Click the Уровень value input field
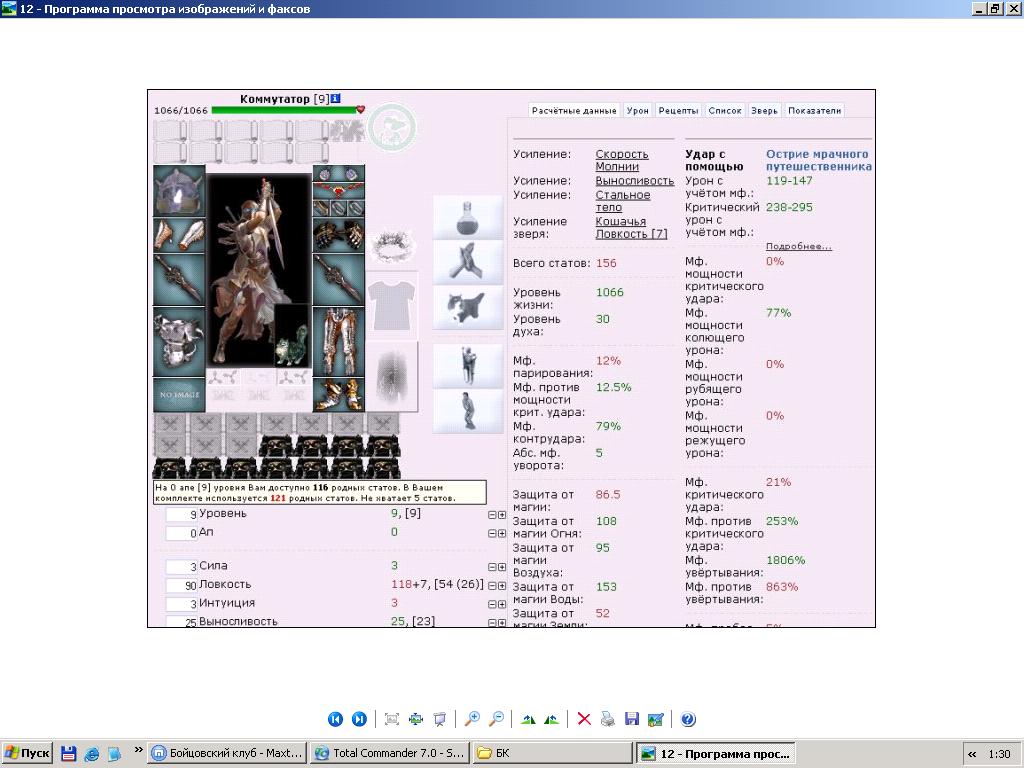1024x768 pixels. tap(182, 515)
